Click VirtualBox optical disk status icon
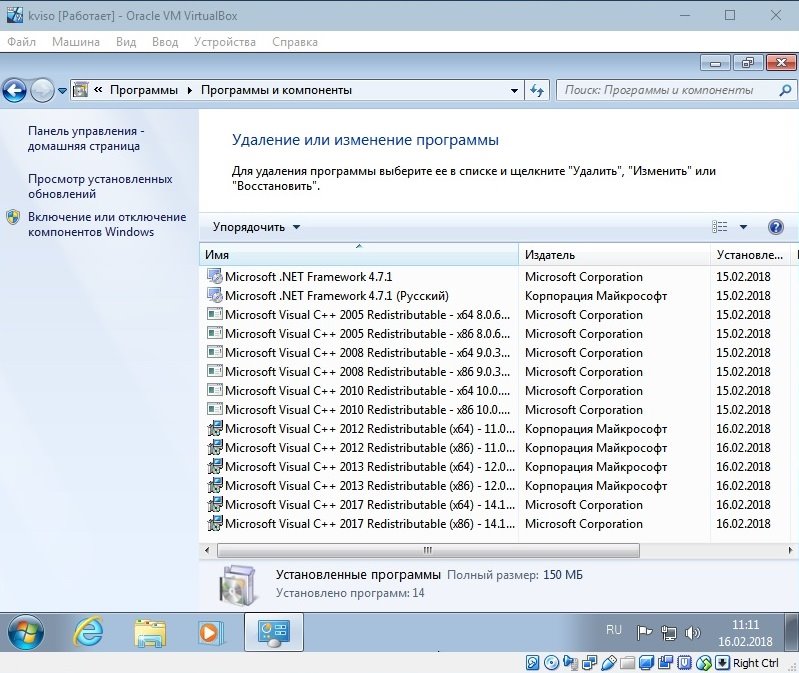This screenshot has height=673, width=799. 551,662
